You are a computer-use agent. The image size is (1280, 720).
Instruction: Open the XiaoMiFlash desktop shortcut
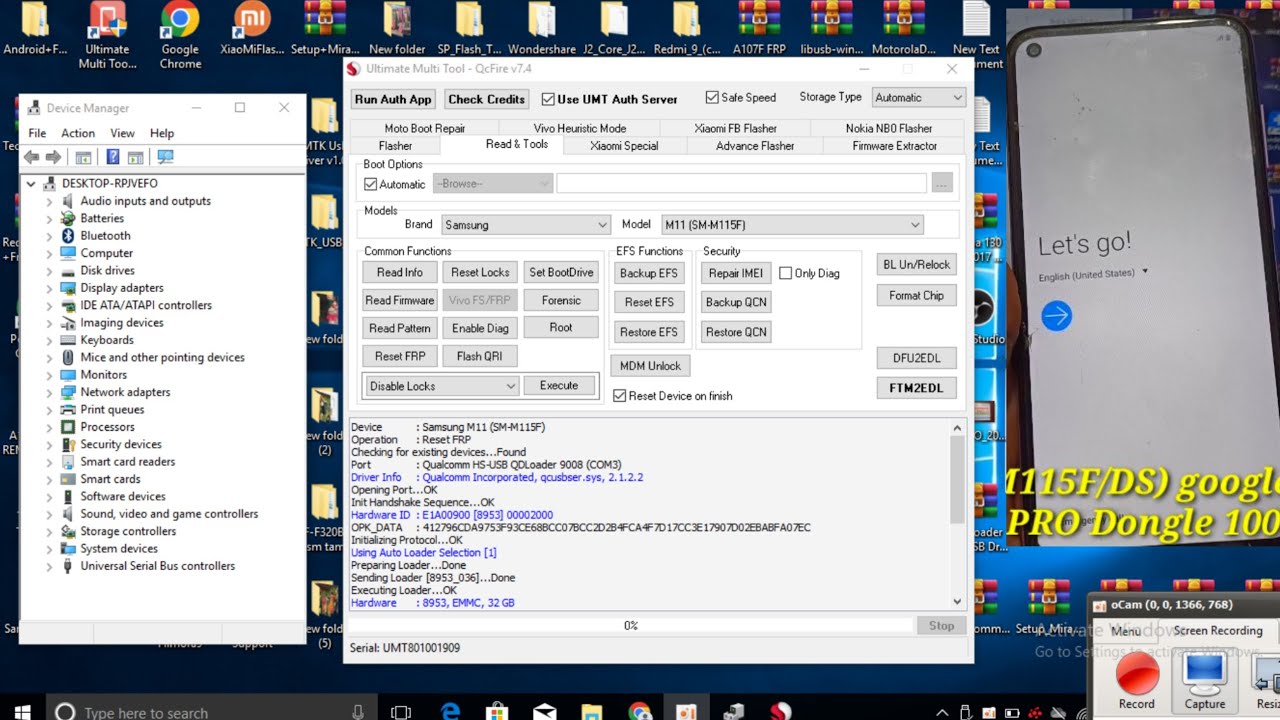pyautogui.click(x=252, y=30)
